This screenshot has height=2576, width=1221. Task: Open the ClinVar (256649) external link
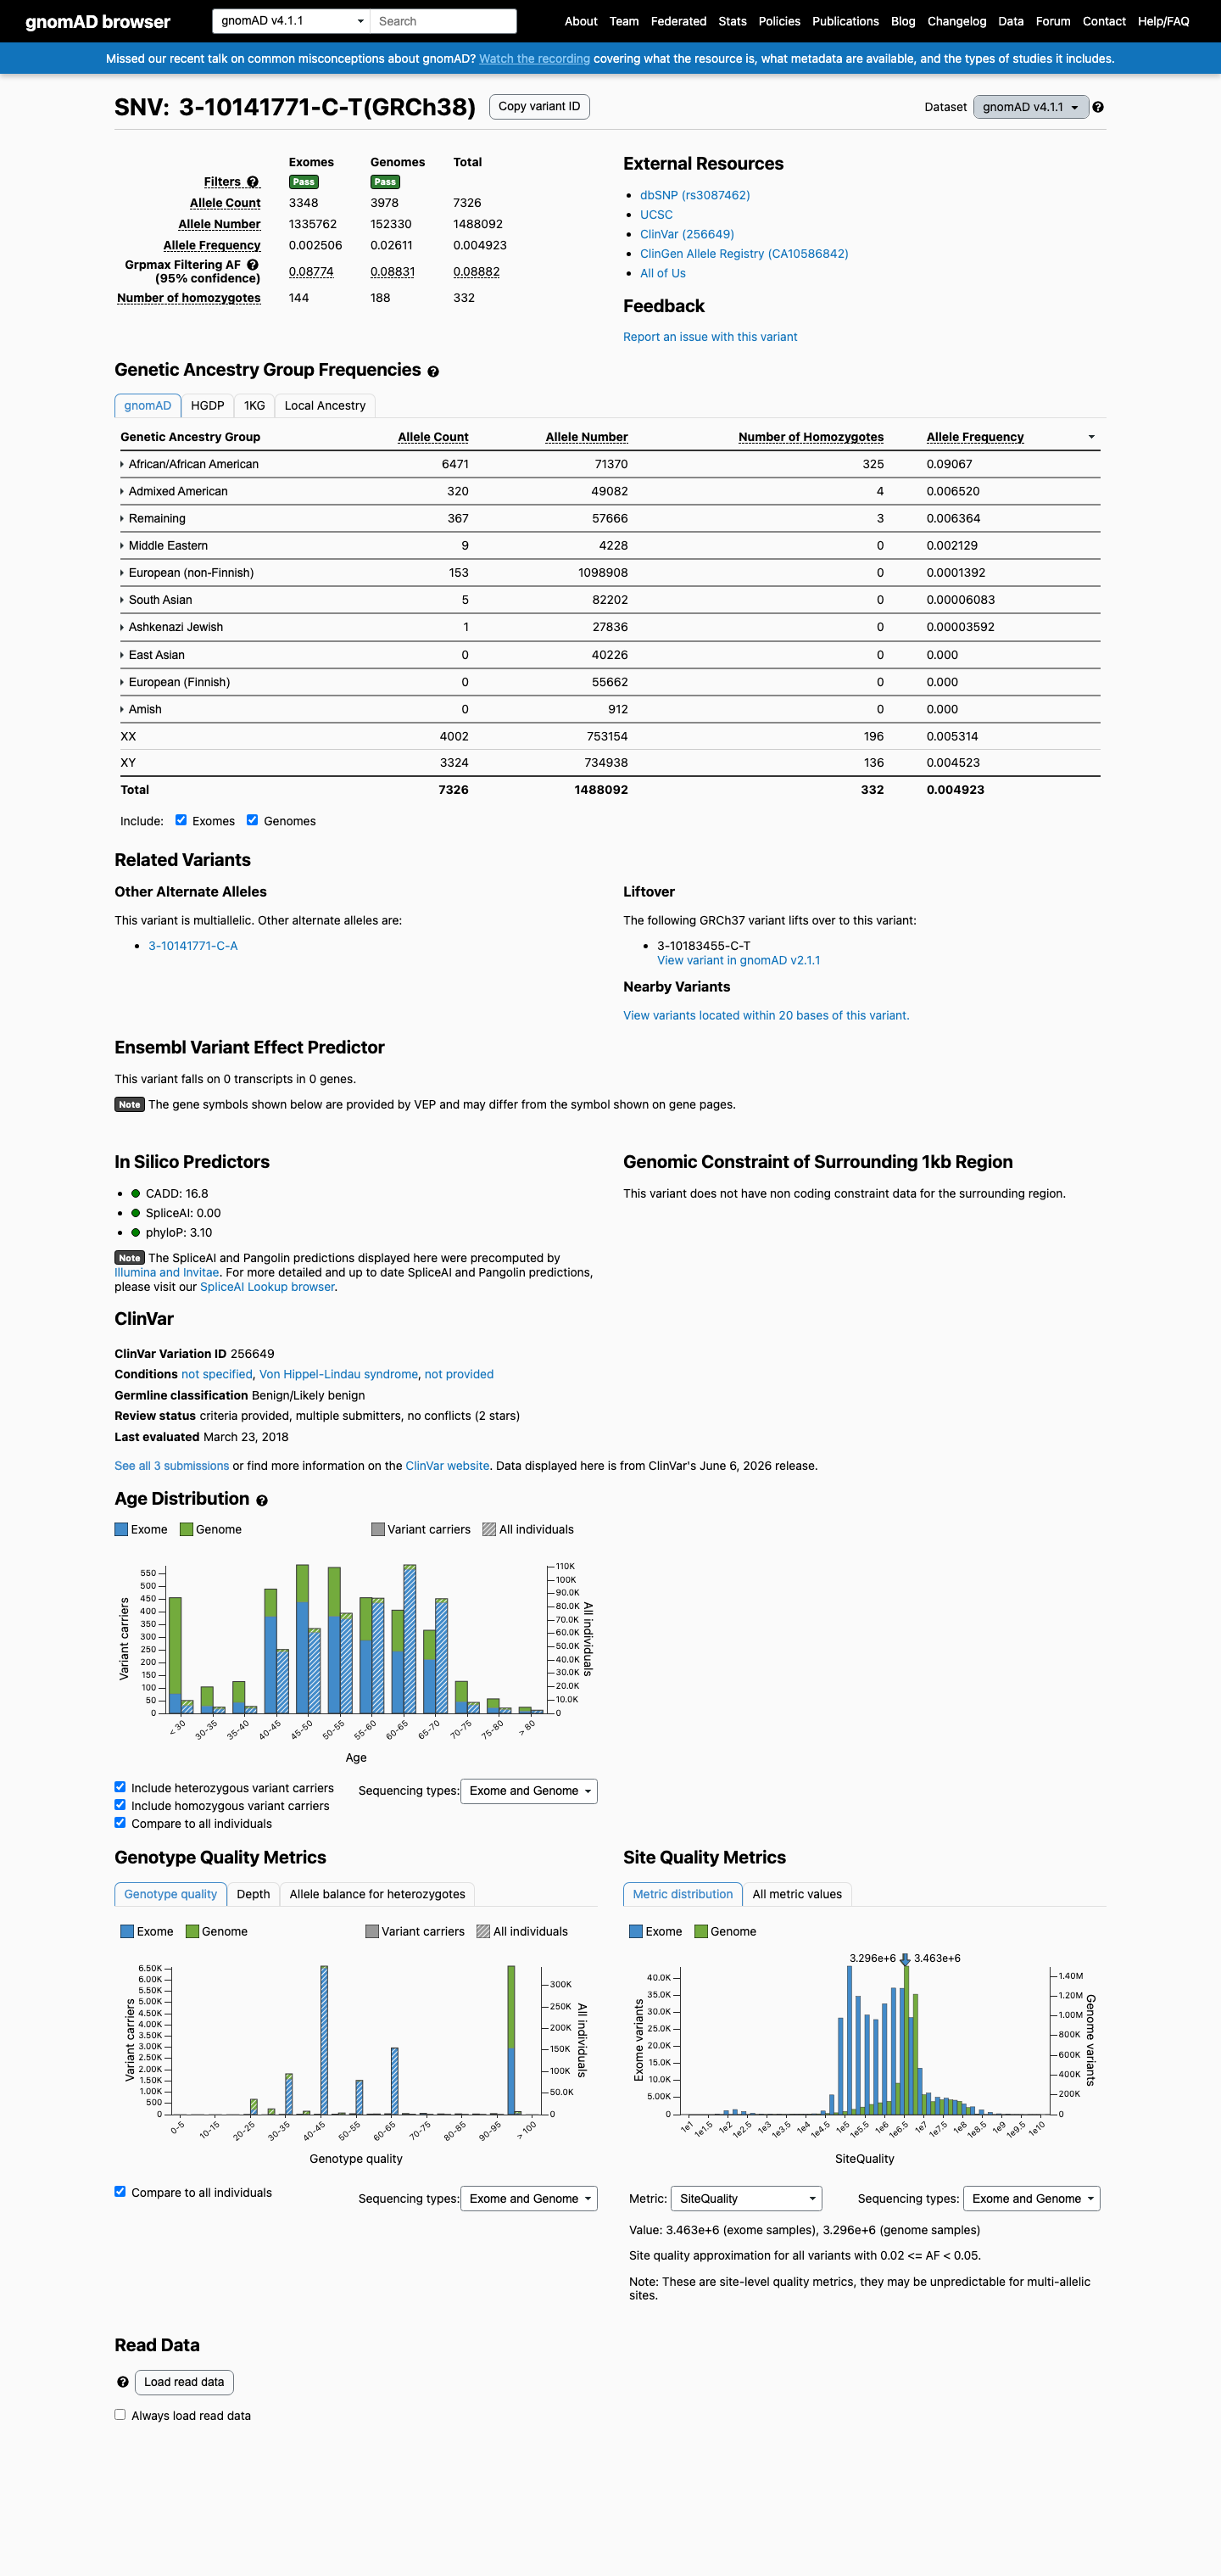[x=687, y=234]
